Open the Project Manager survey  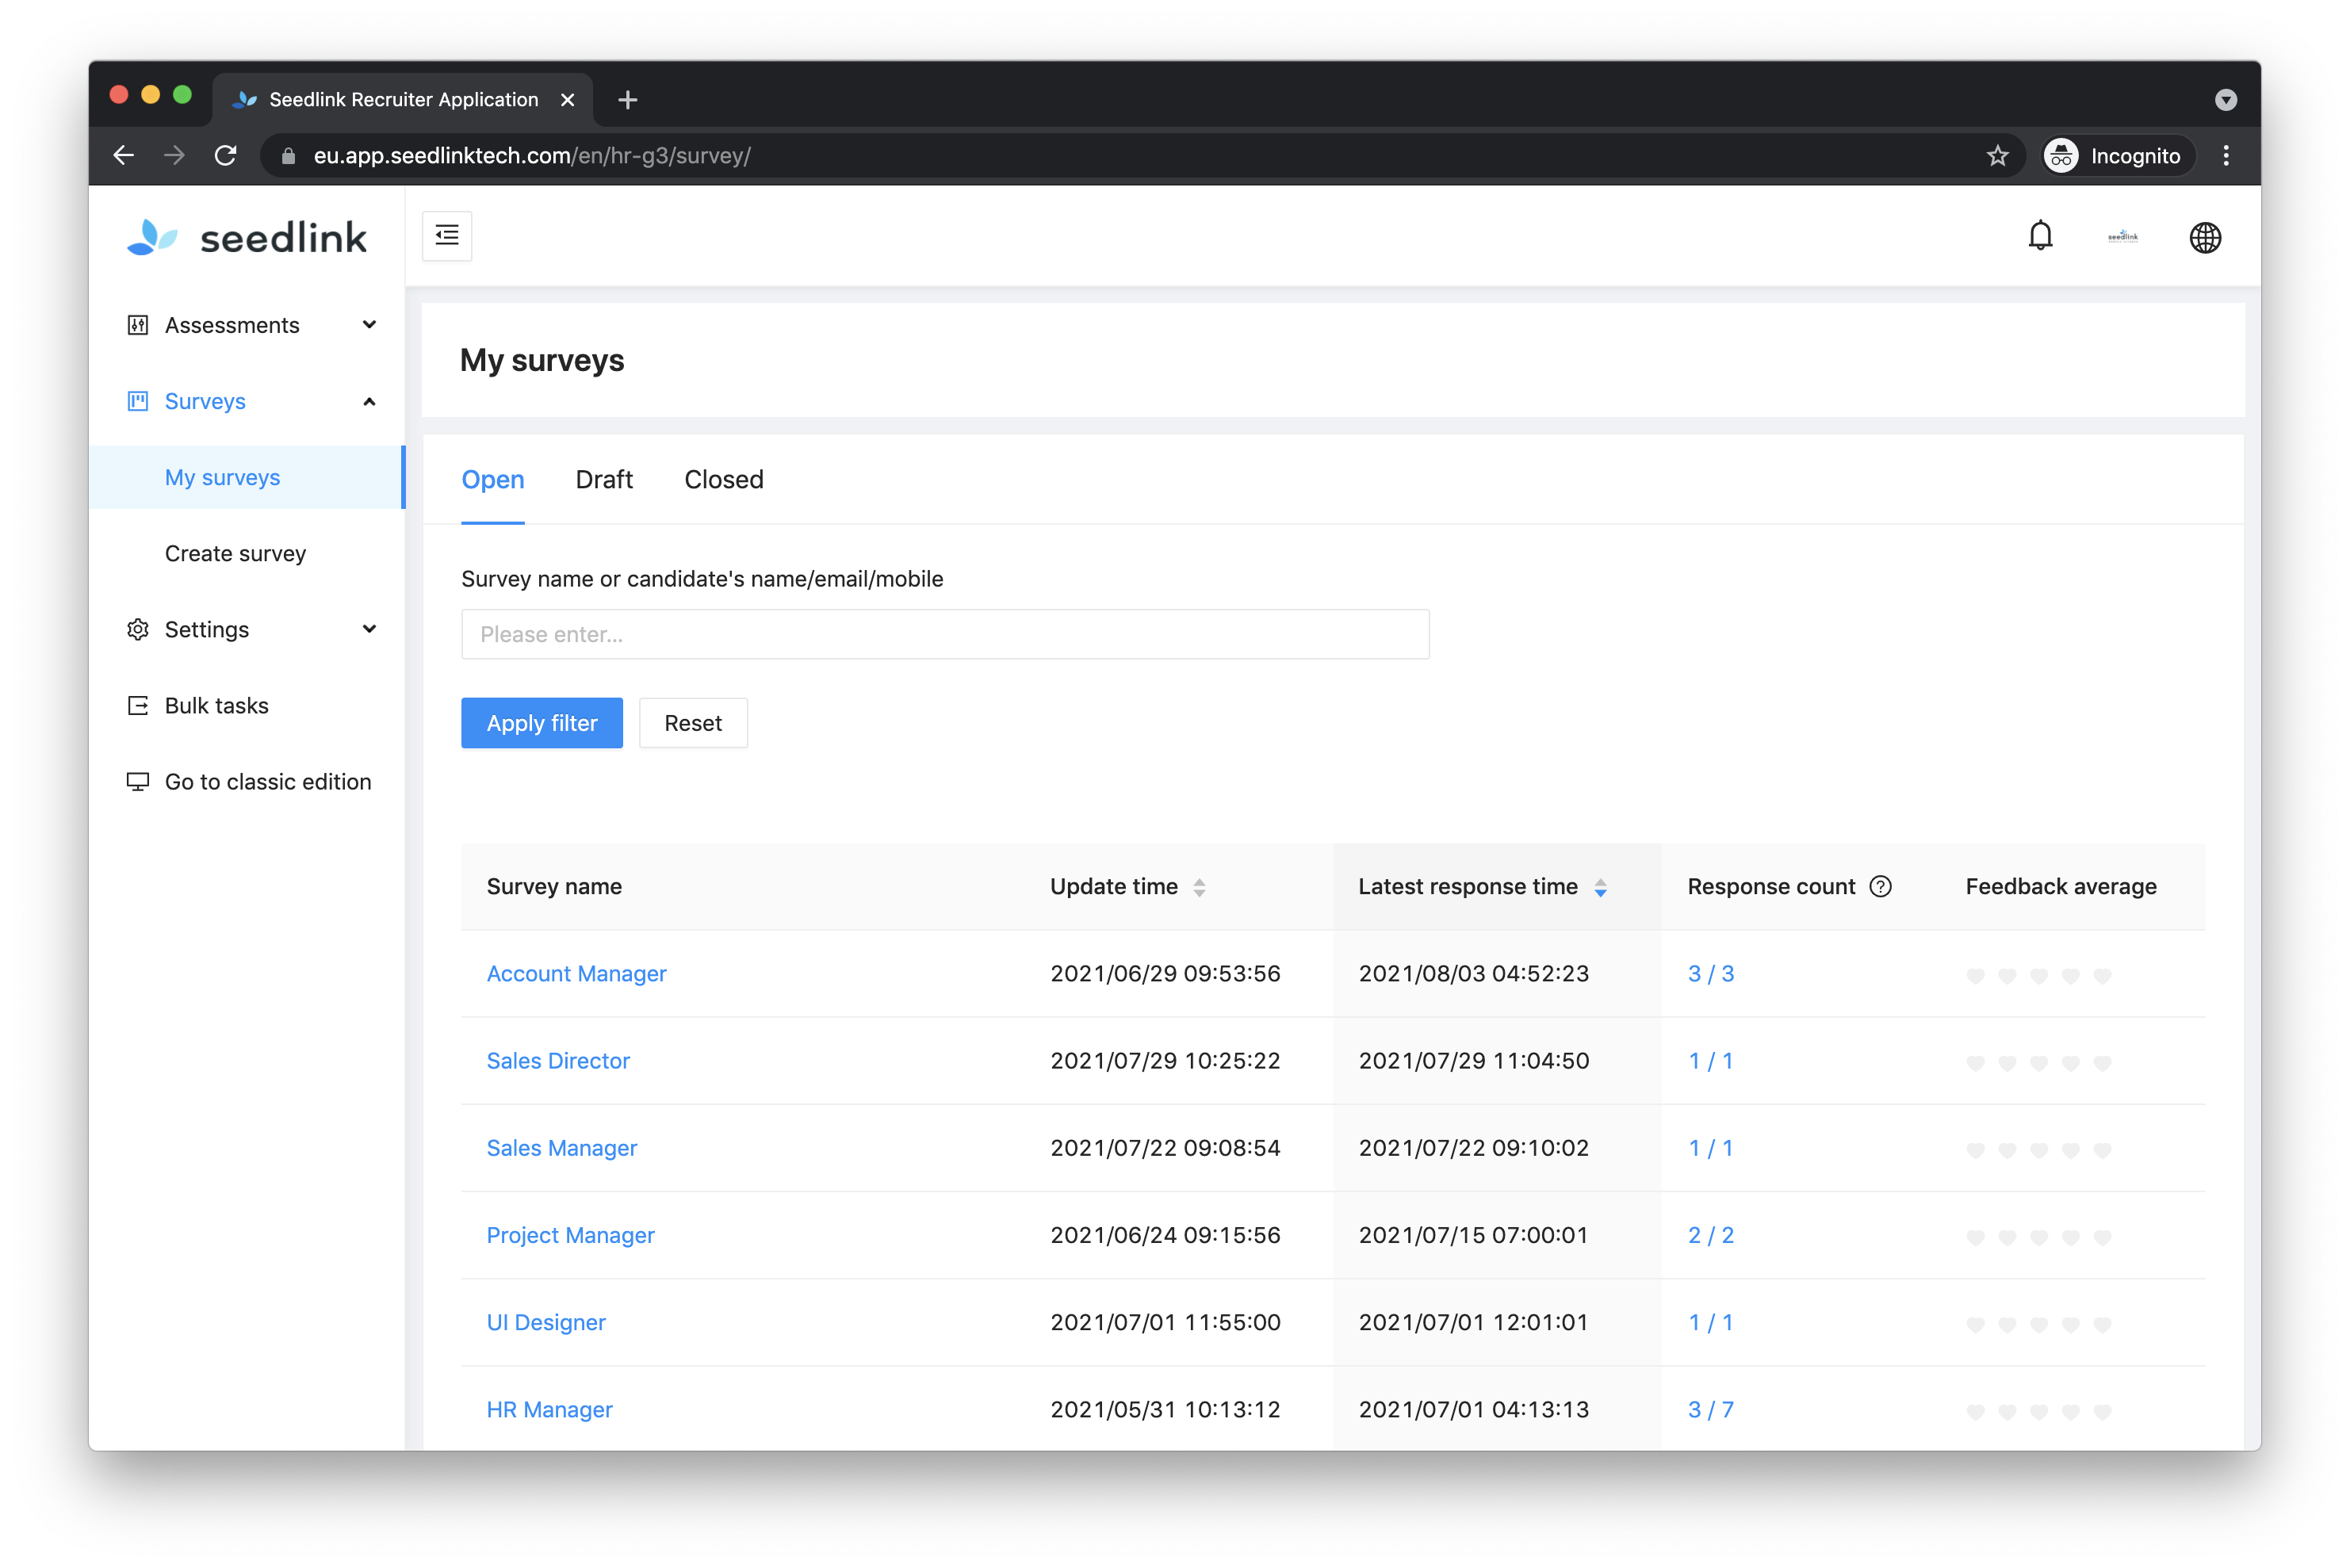[570, 1234]
